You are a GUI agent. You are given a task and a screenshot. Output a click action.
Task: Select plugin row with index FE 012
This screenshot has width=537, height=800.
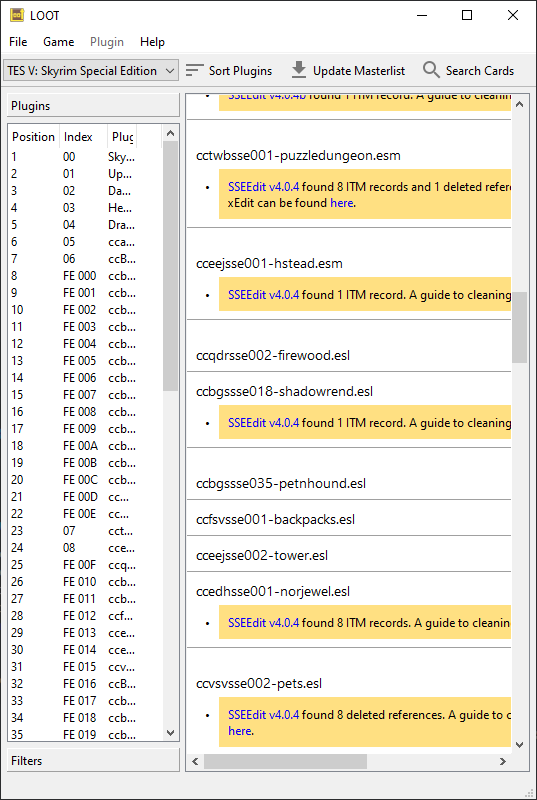(x=86, y=616)
